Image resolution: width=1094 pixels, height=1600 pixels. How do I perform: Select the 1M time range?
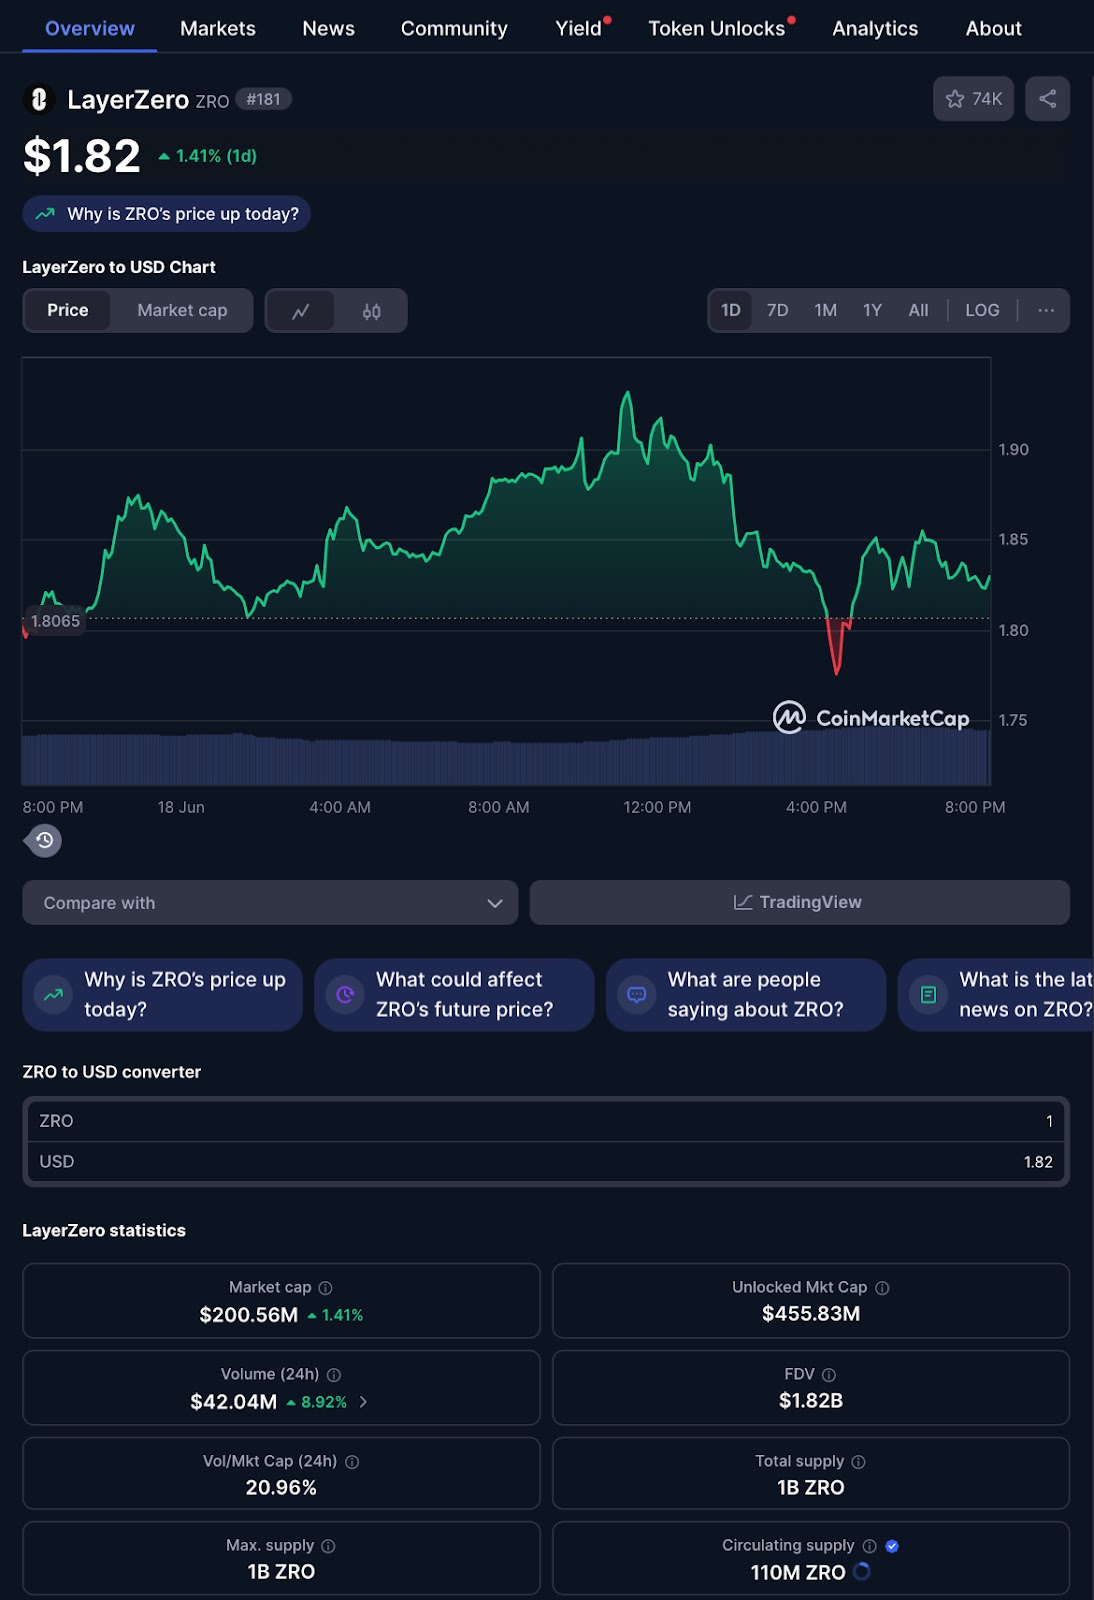[x=825, y=310]
